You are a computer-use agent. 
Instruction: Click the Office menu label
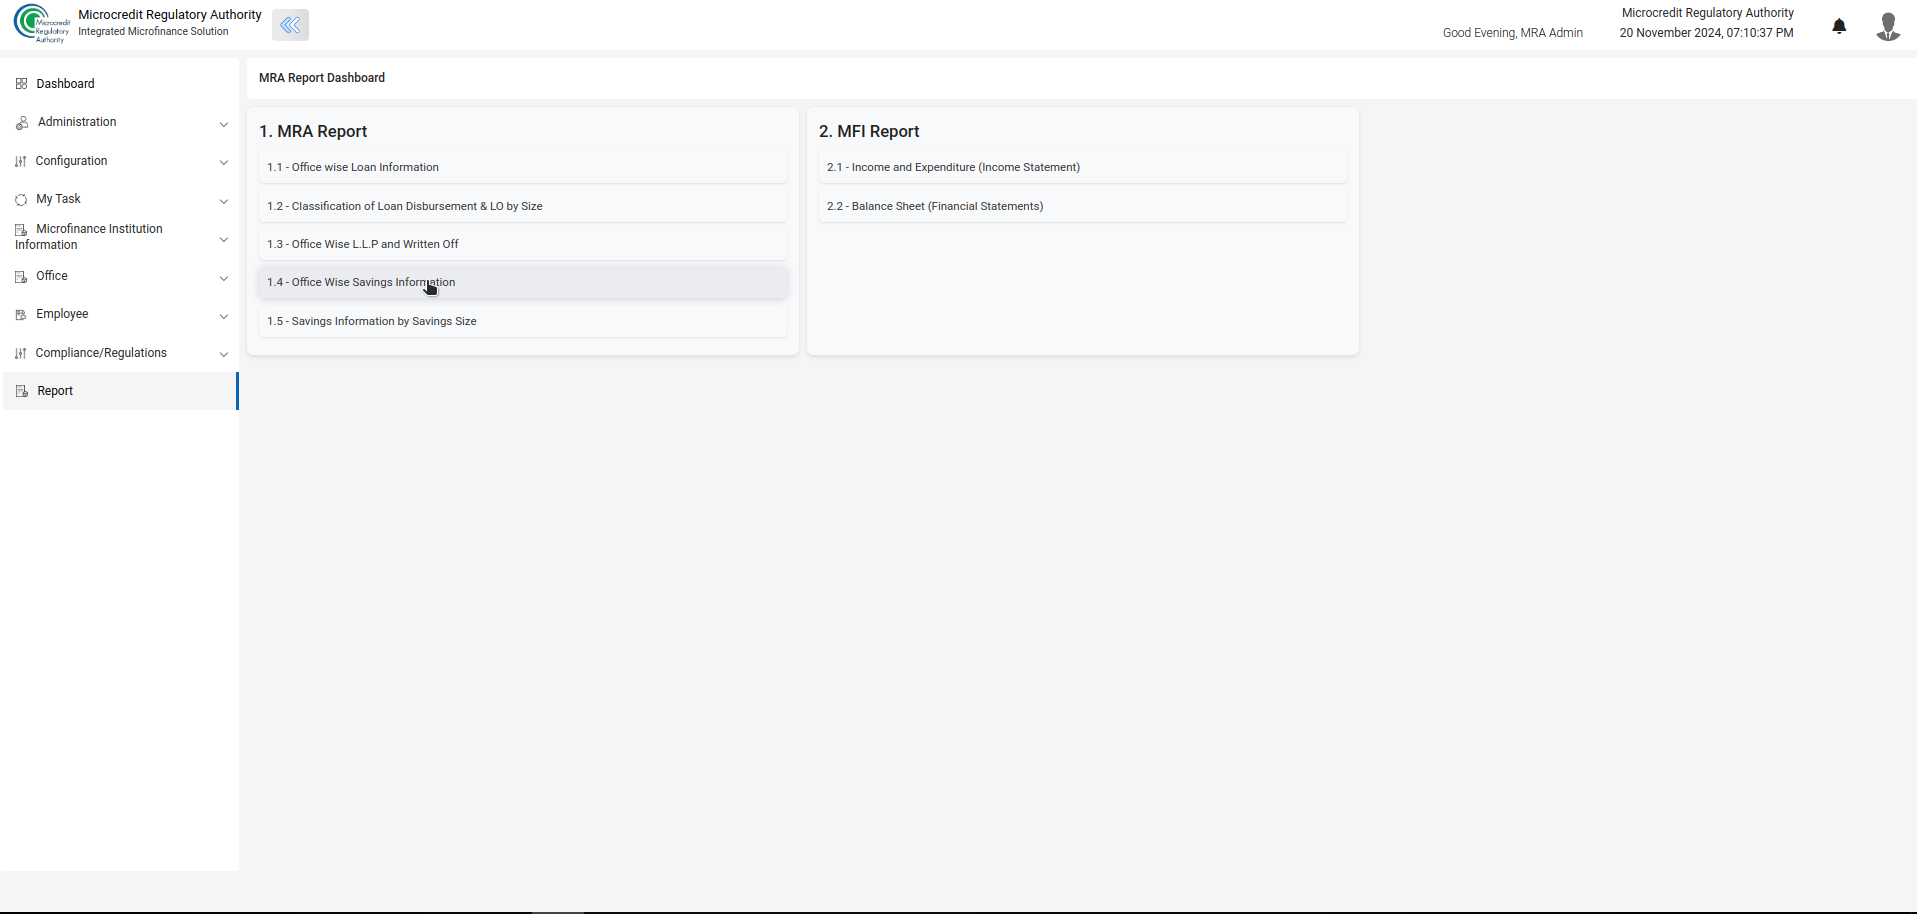point(52,276)
